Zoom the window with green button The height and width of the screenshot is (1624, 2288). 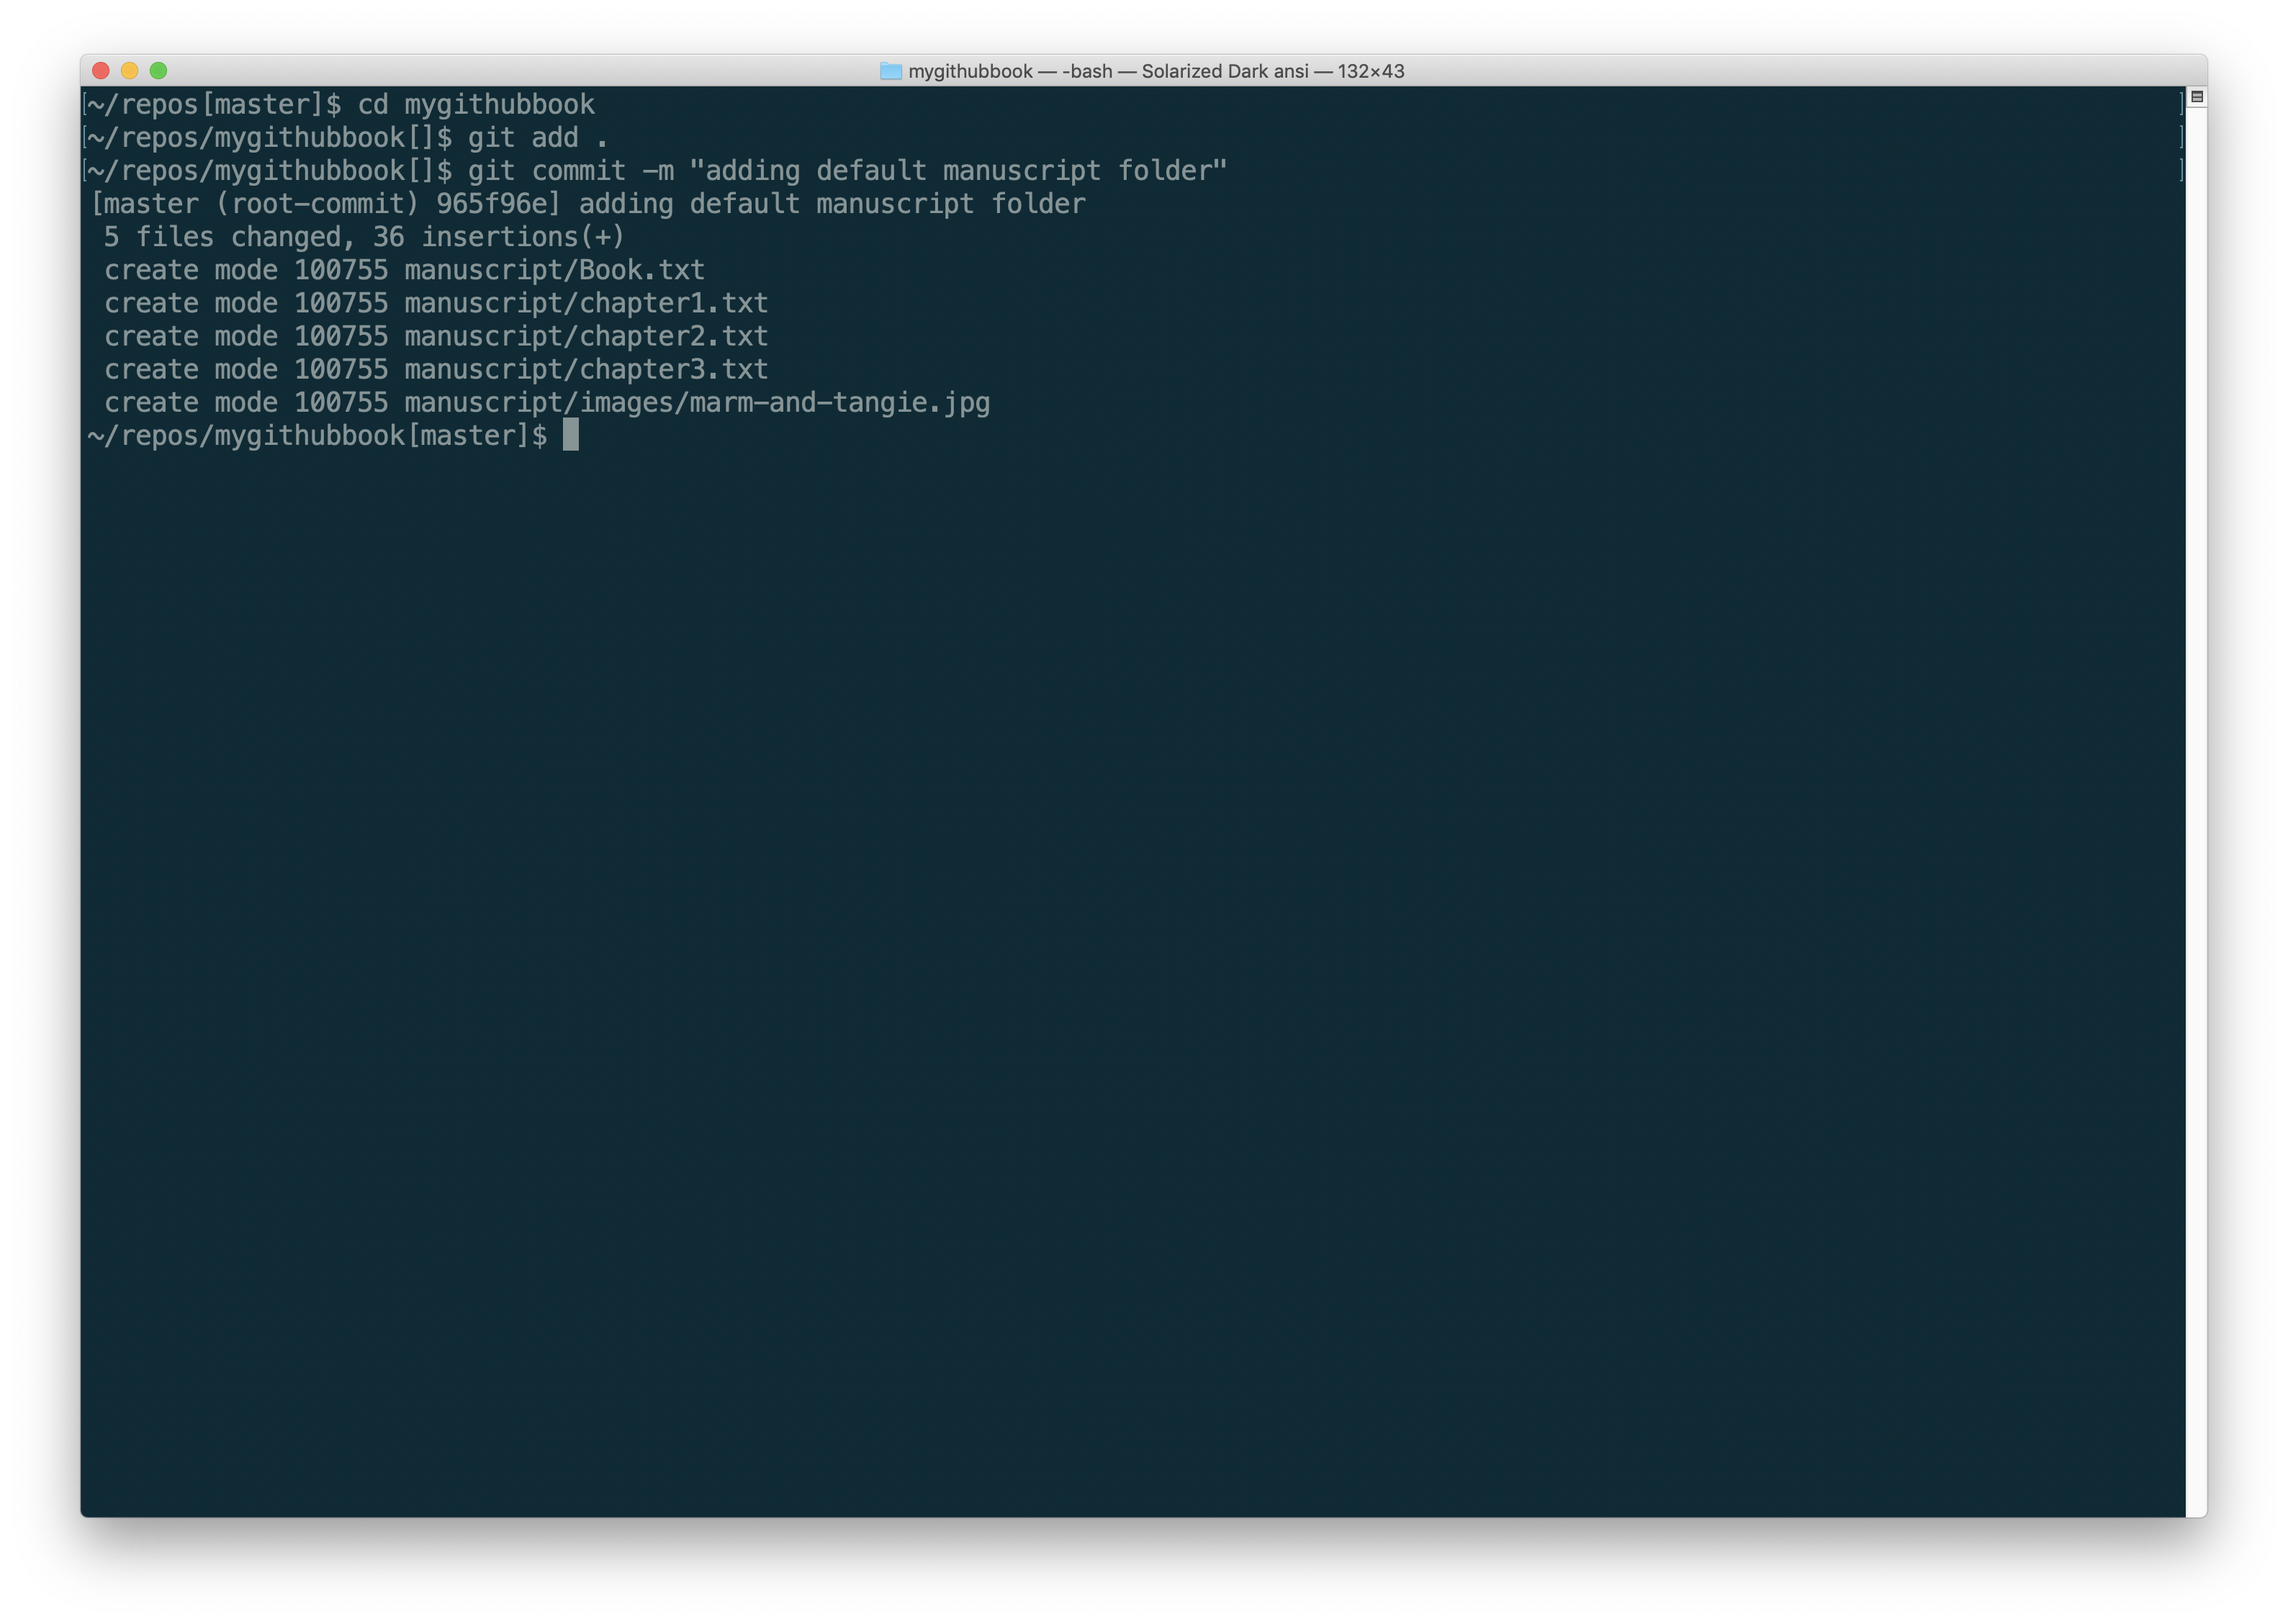pos(158,71)
